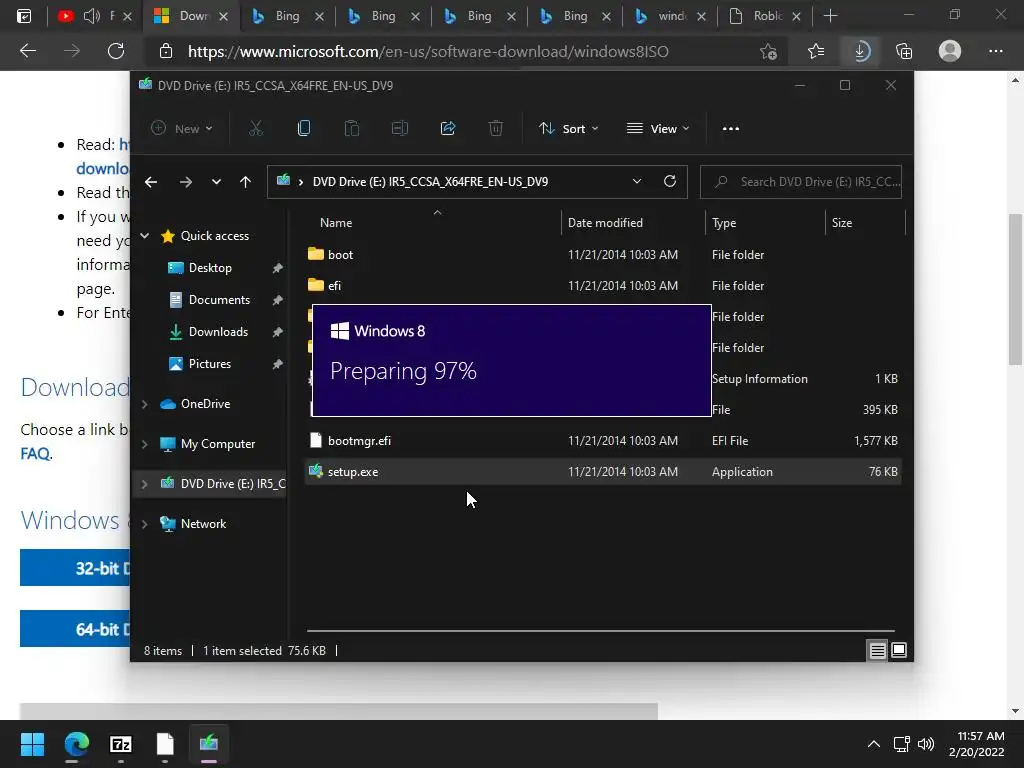Open Edge settings and more menu
The width and height of the screenshot is (1024, 768).
(x=995, y=51)
